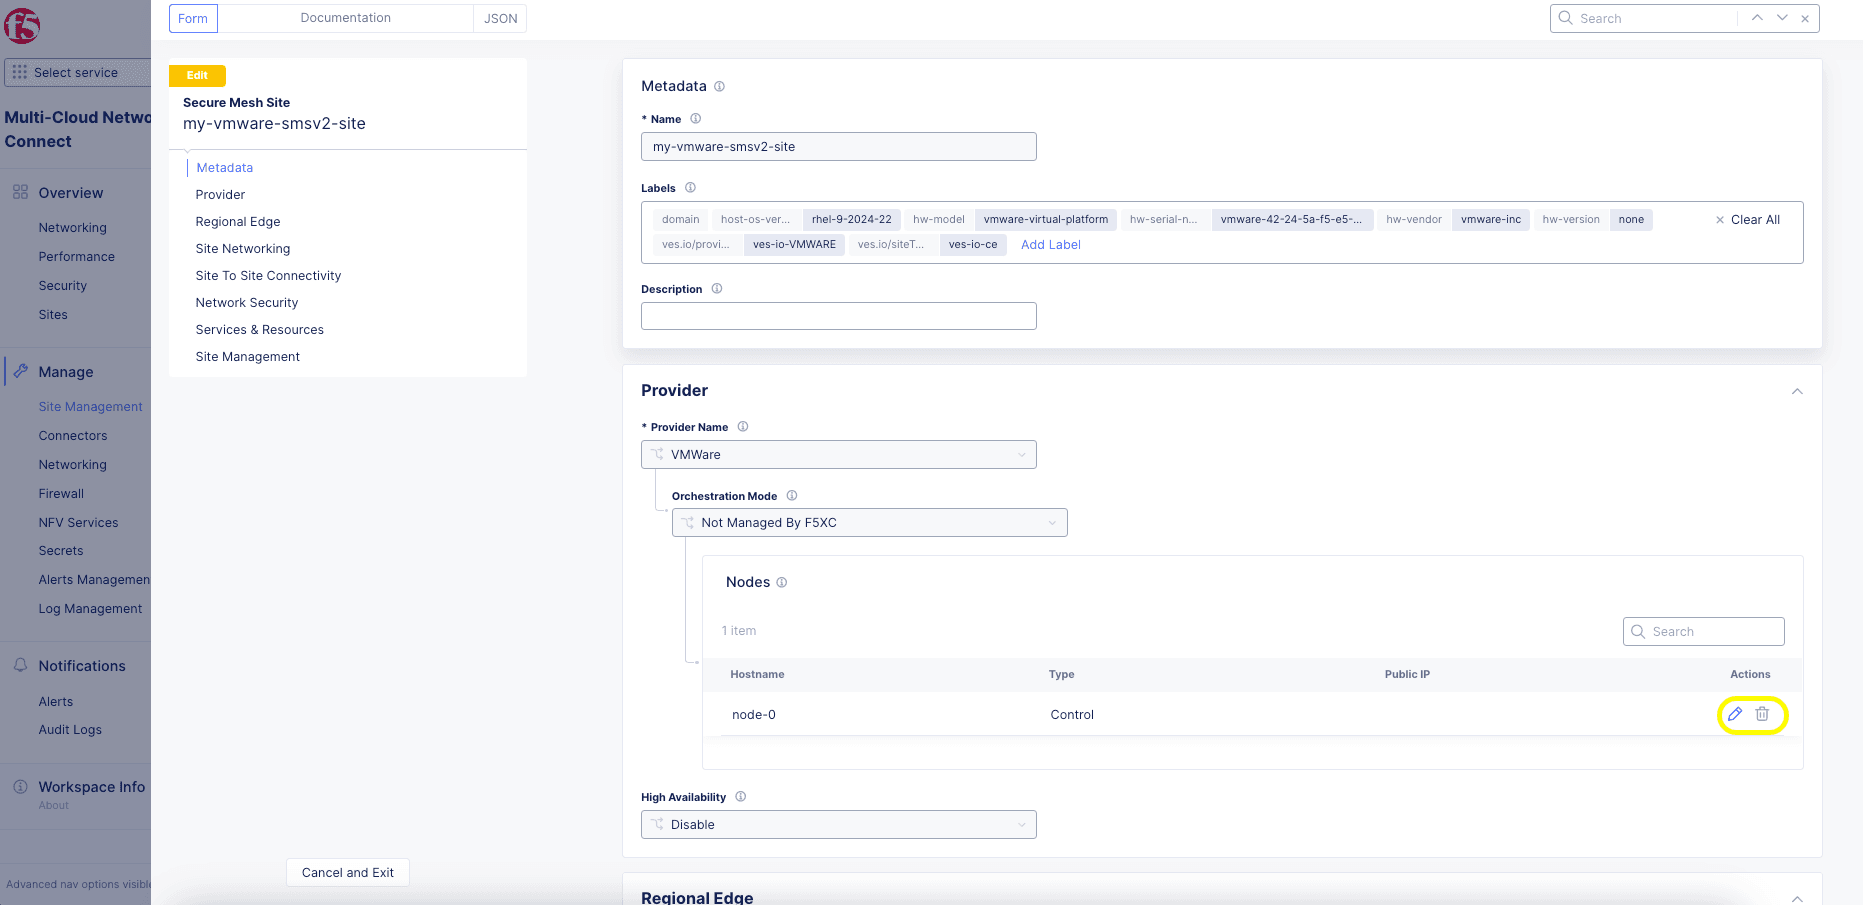The width and height of the screenshot is (1863, 905).
Task: Click the node-0 hostname cell
Action: pos(754,714)
